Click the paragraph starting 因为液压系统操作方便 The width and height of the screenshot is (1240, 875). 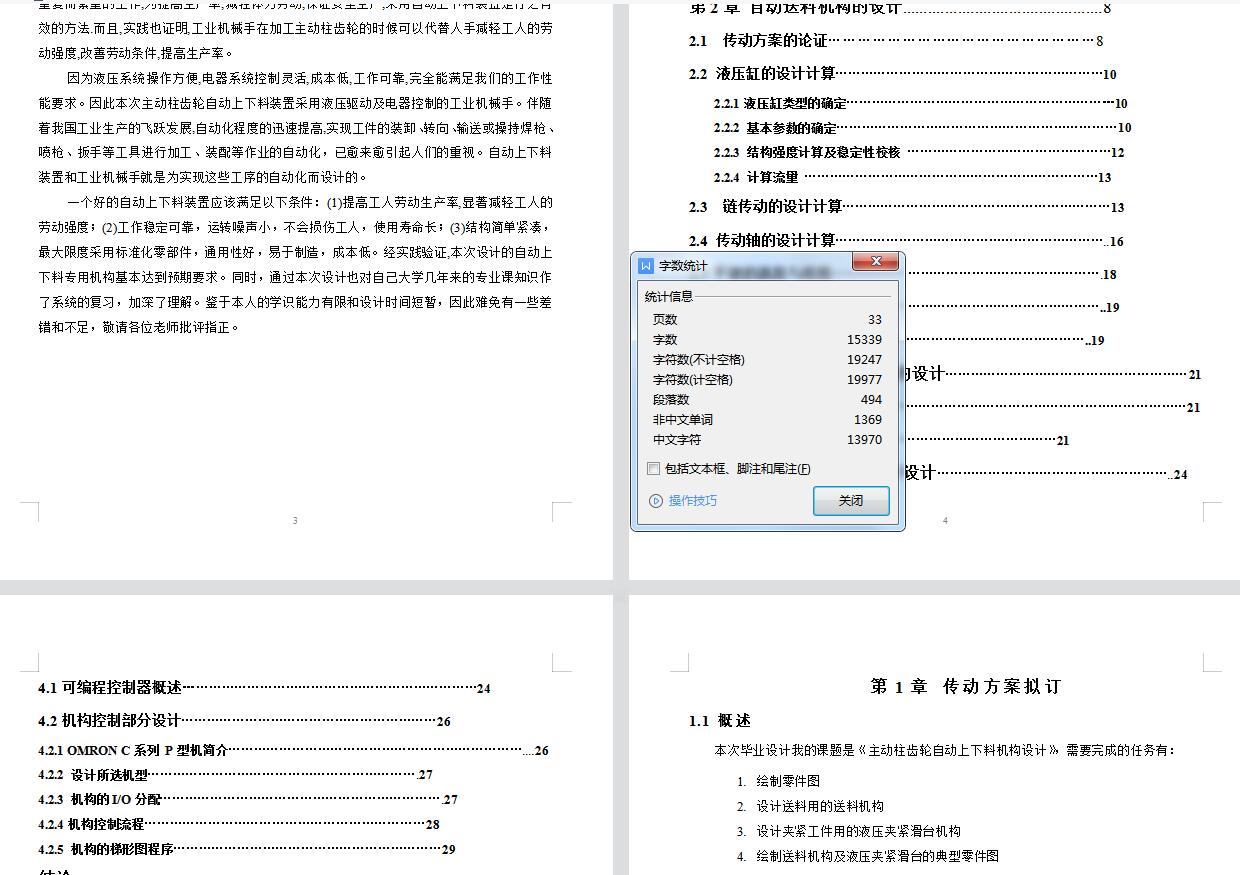[295, 128]
